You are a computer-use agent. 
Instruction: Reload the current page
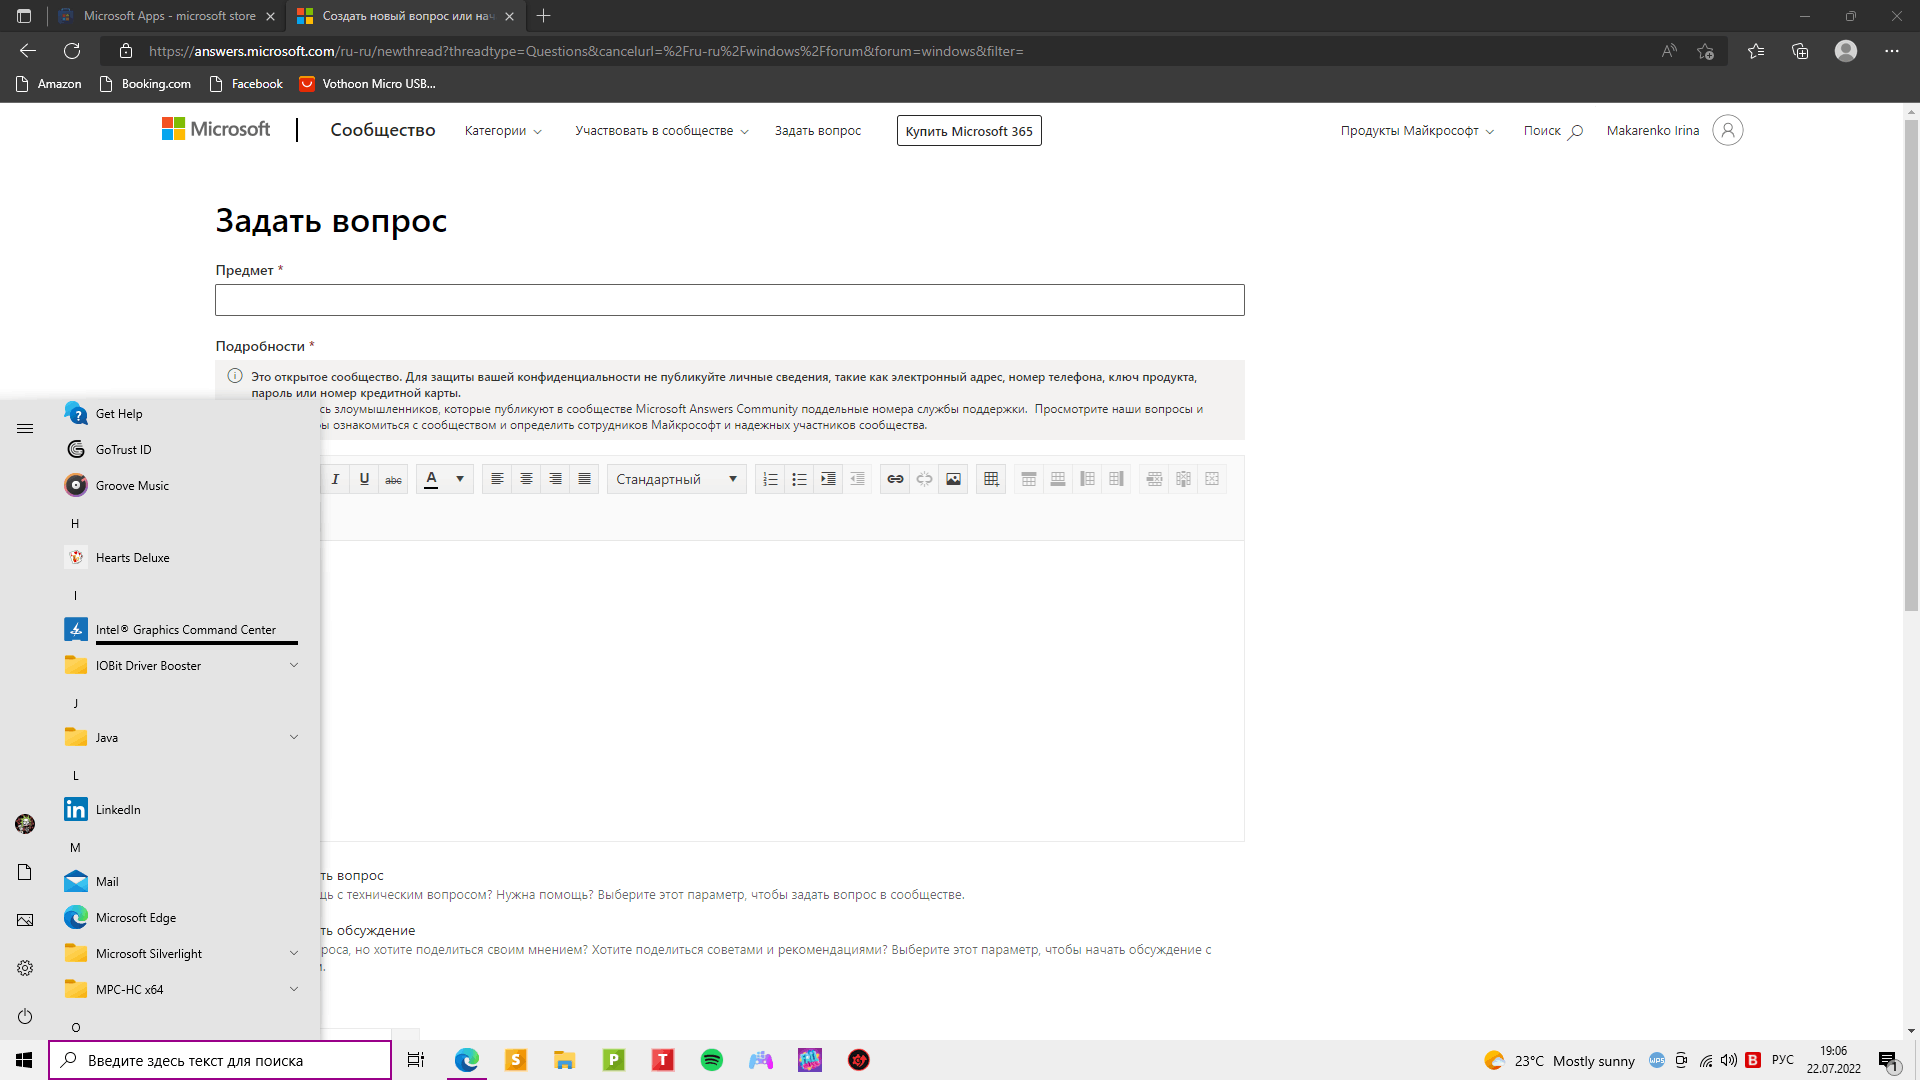(72, 51)
